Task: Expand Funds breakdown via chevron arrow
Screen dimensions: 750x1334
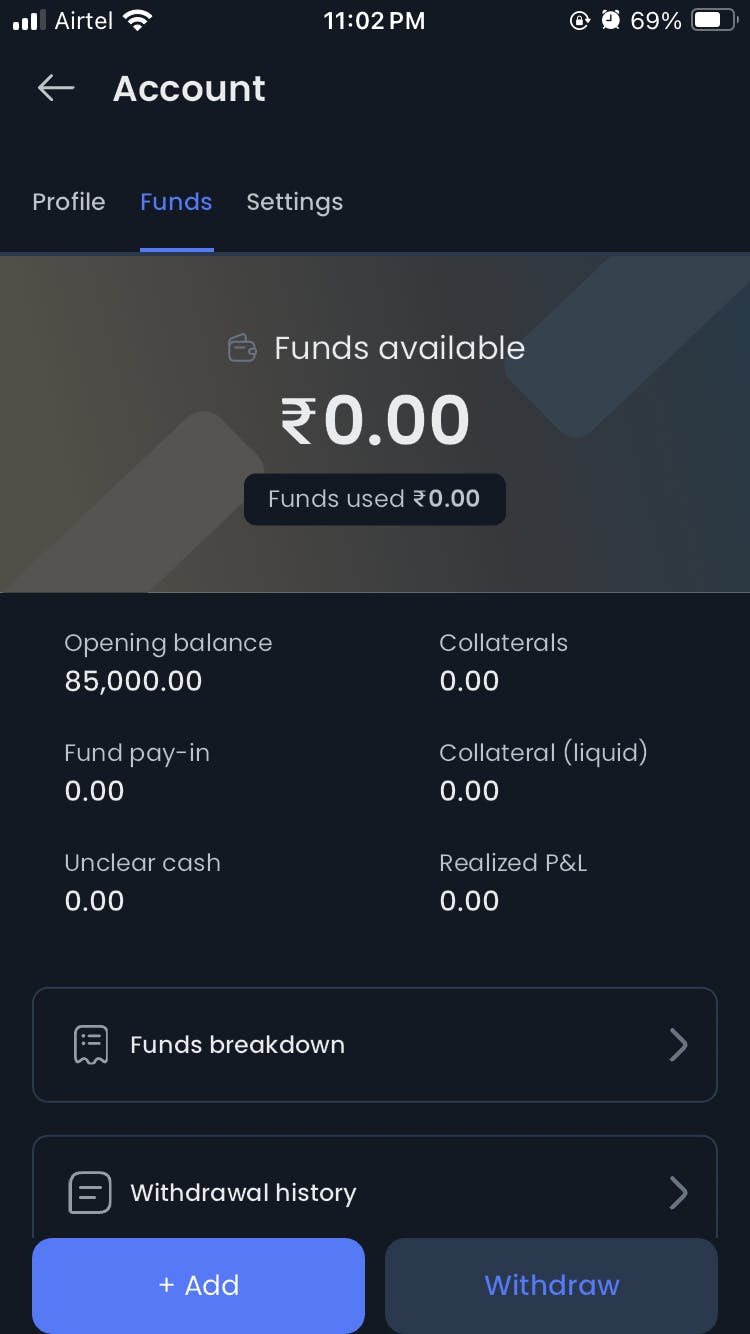Action: pyautogui.click(x=678, y=1045)
